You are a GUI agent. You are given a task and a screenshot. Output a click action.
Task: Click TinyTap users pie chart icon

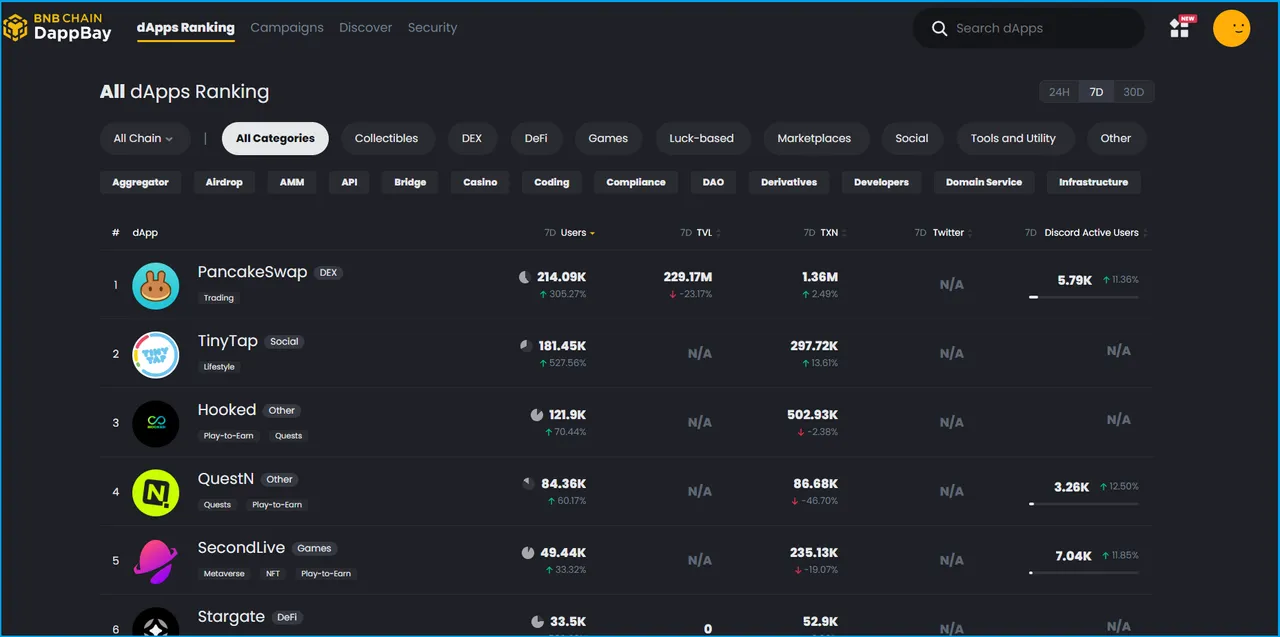[x=526, y=346]
